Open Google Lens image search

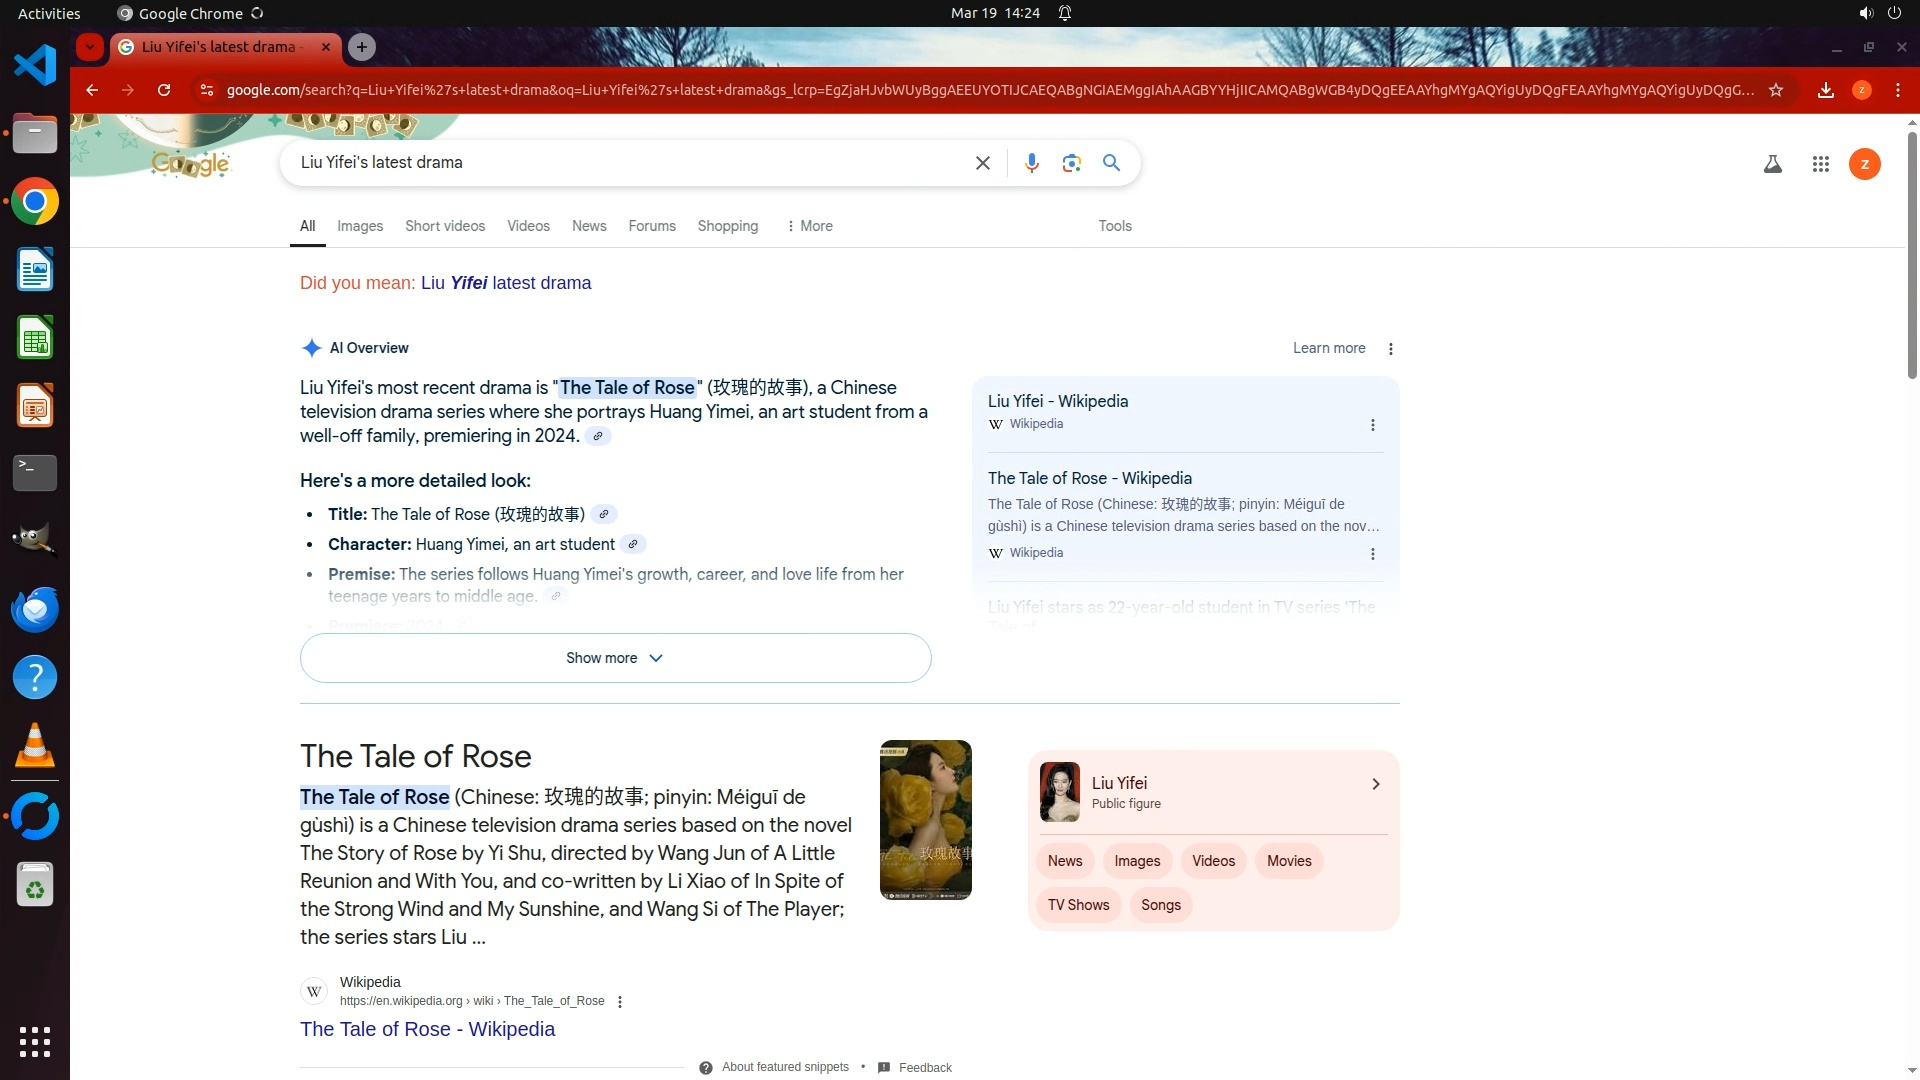1071,163
